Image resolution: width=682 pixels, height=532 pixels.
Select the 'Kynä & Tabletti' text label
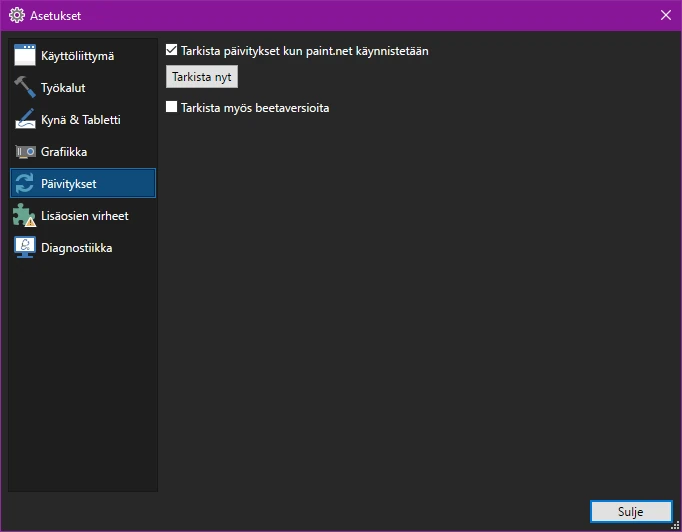point(81,120)
